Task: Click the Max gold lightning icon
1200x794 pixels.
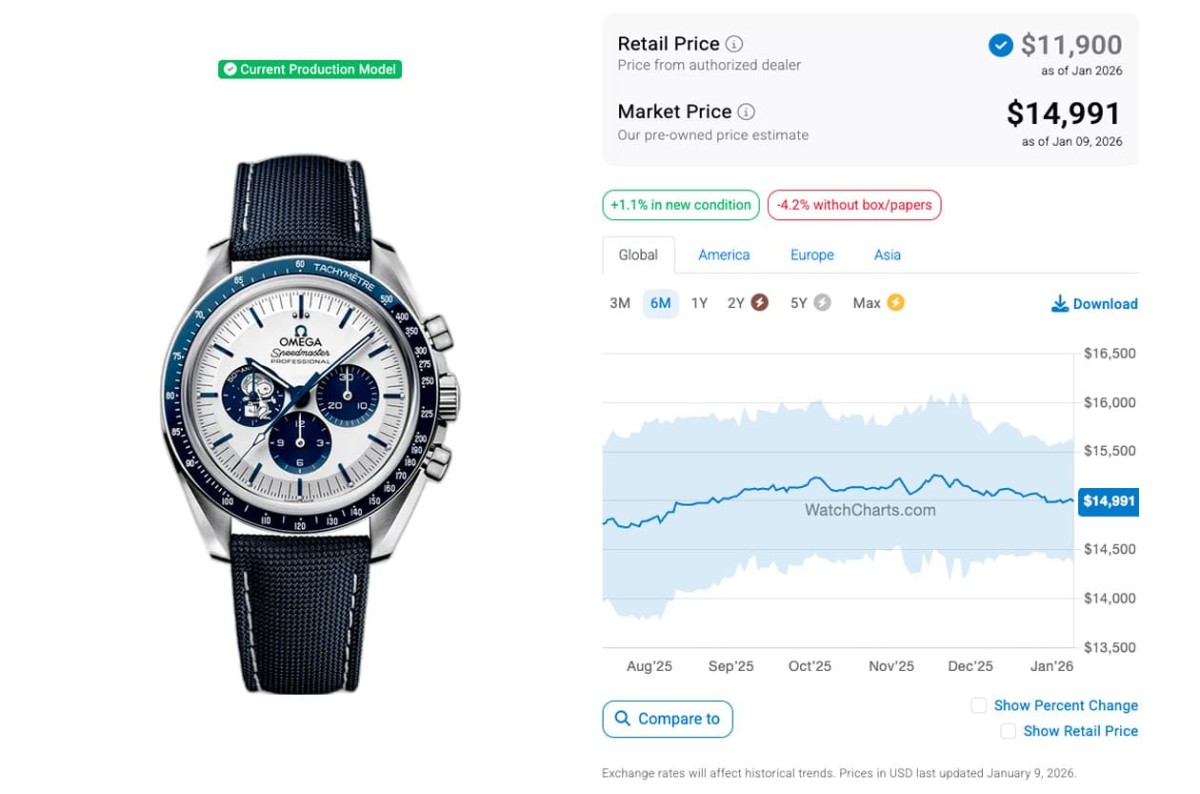Action: pyautogui.click(x=895, y=302)
